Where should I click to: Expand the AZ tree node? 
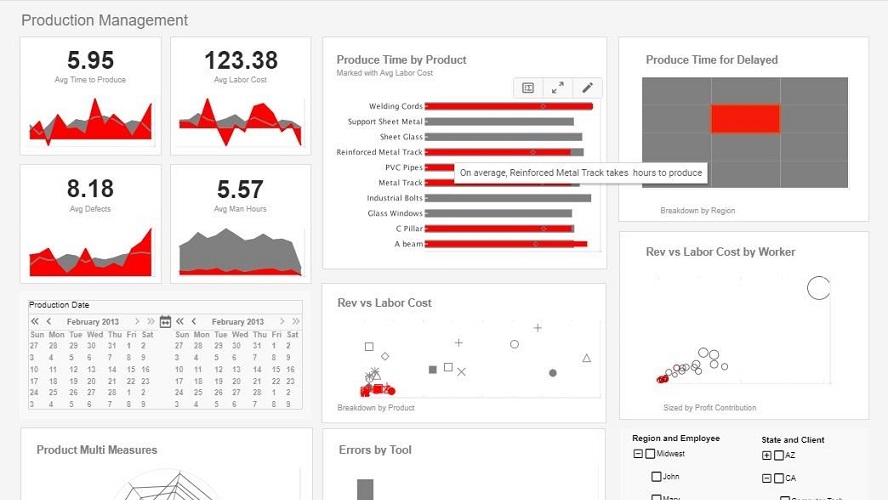click(767, 455)
